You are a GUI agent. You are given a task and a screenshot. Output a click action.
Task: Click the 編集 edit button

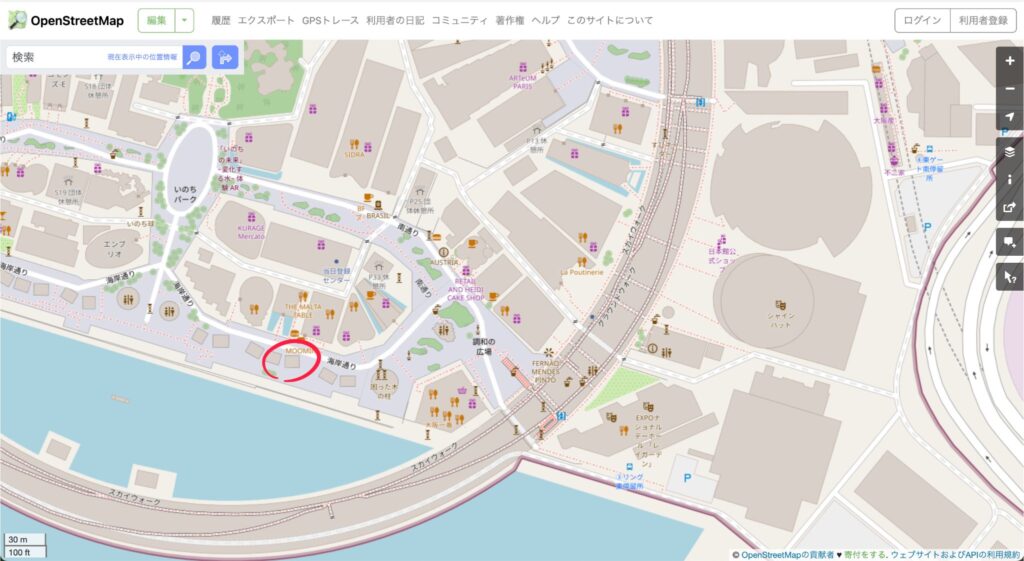point(157,20)
